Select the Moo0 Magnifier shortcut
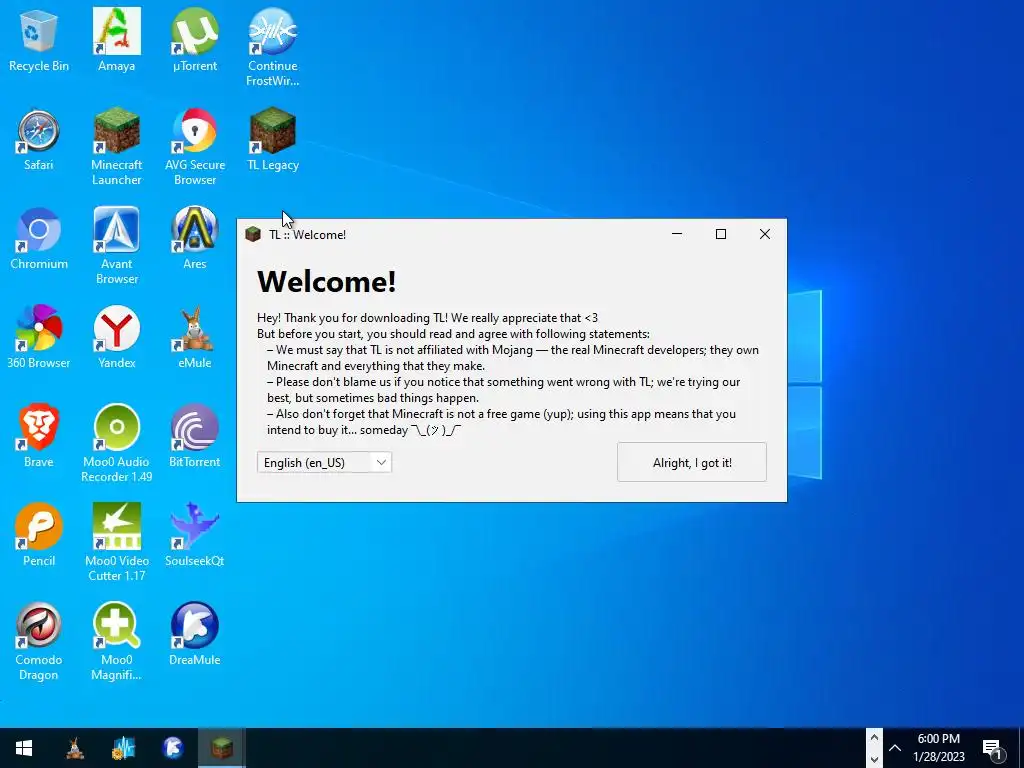 click(116, 641)
